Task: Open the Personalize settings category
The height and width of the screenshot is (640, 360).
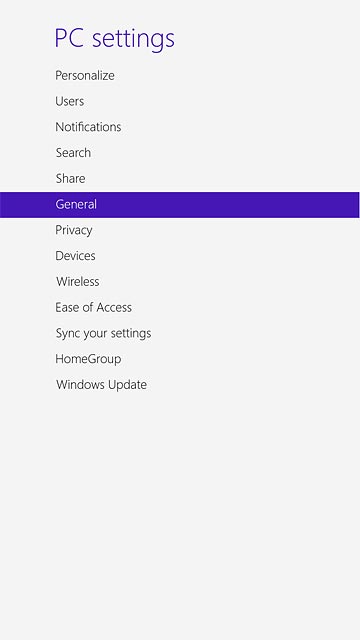Action: (85, 76)
